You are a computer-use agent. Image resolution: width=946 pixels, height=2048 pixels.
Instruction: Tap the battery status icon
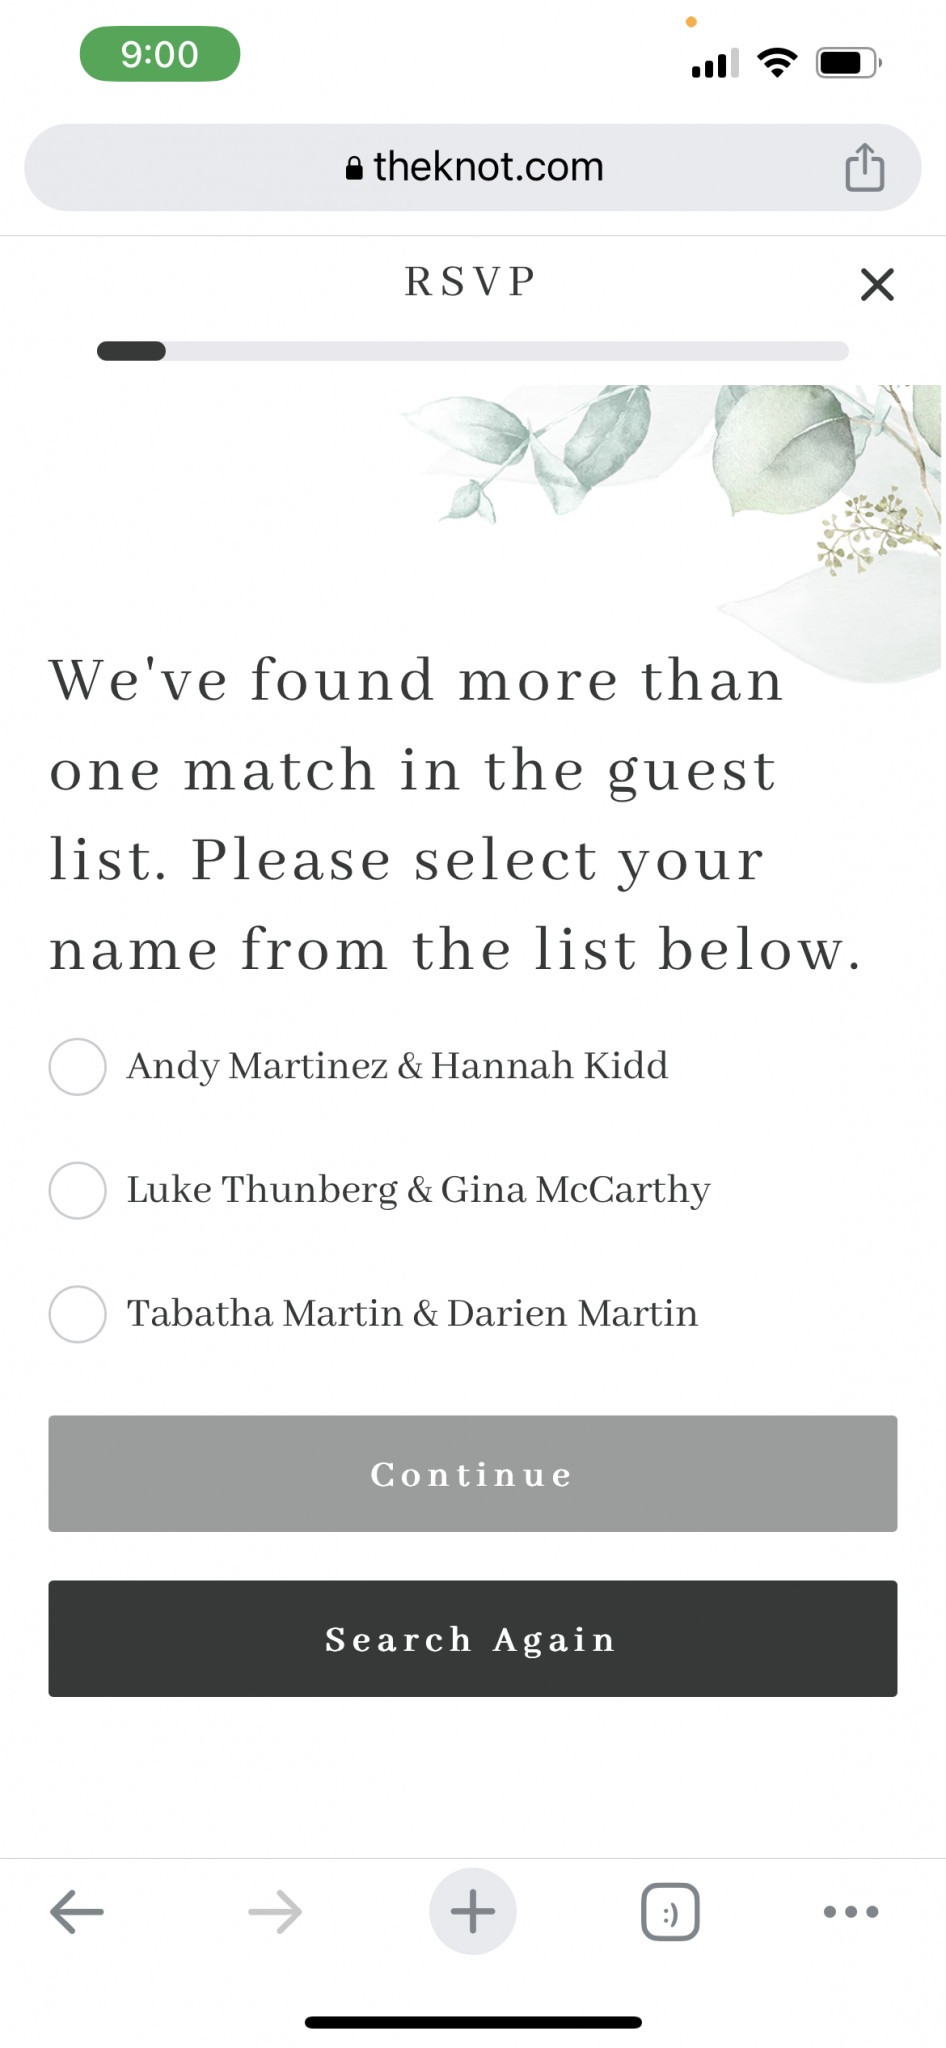849,63
